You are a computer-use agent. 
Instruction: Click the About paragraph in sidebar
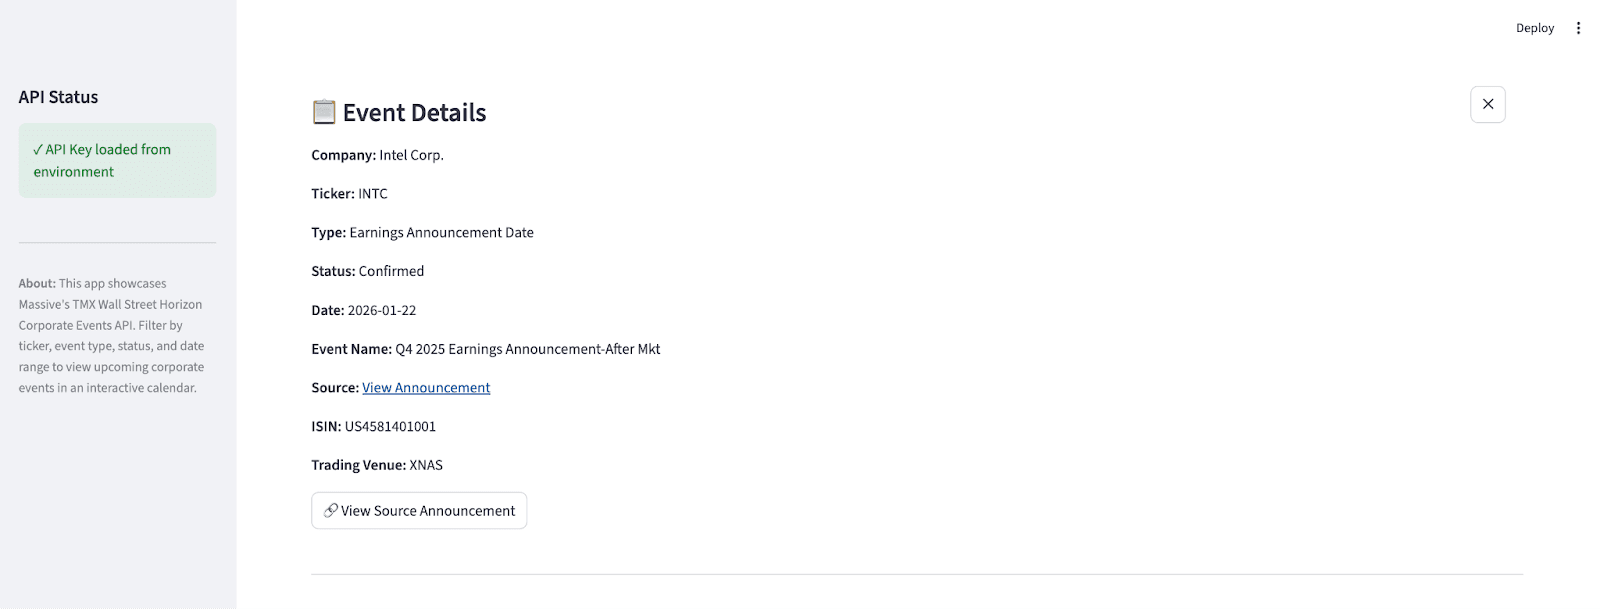111,336
